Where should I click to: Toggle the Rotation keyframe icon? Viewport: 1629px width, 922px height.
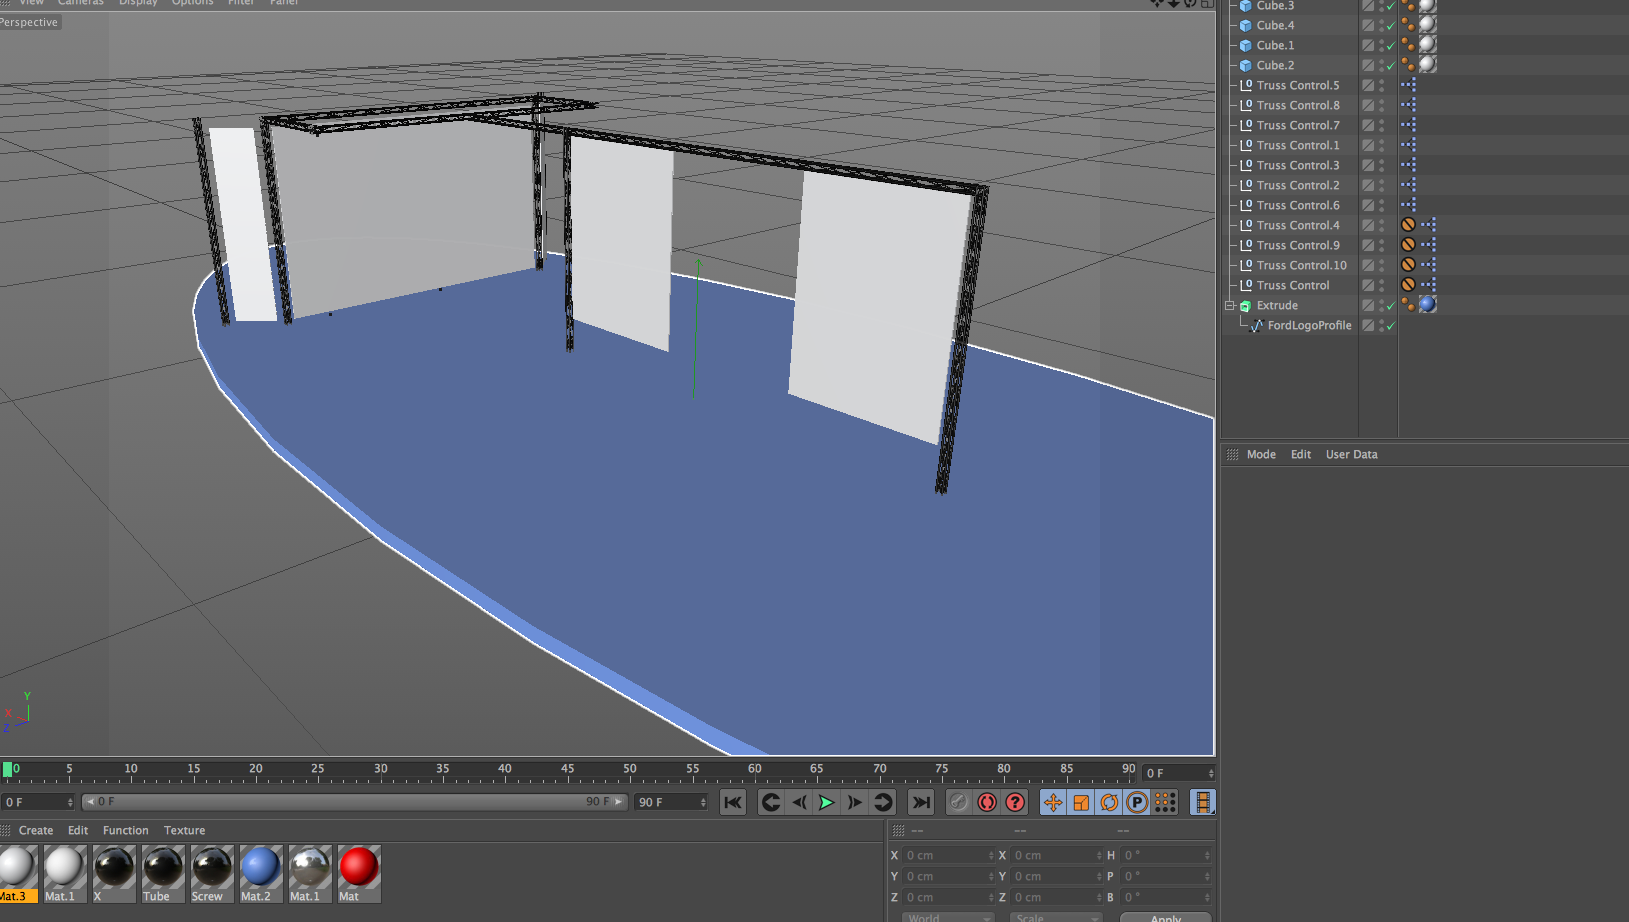[x=1109, y=802]
